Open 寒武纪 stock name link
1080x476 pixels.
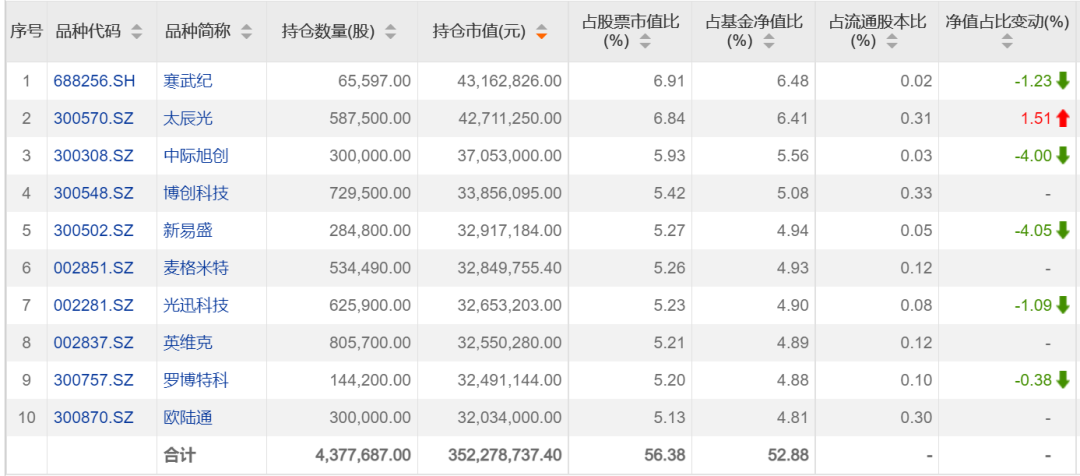(188, 81)
